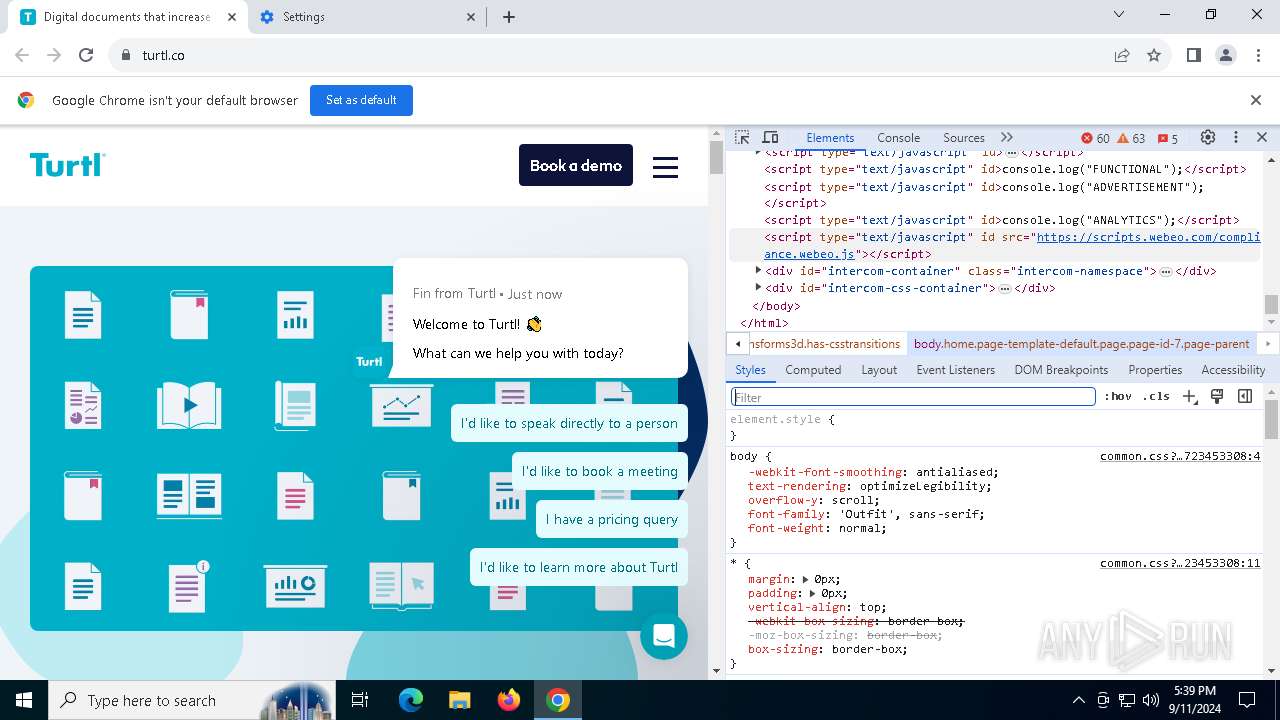Open the tab search dropdown chevron

pyautogui.click(x=1119, y=14)
